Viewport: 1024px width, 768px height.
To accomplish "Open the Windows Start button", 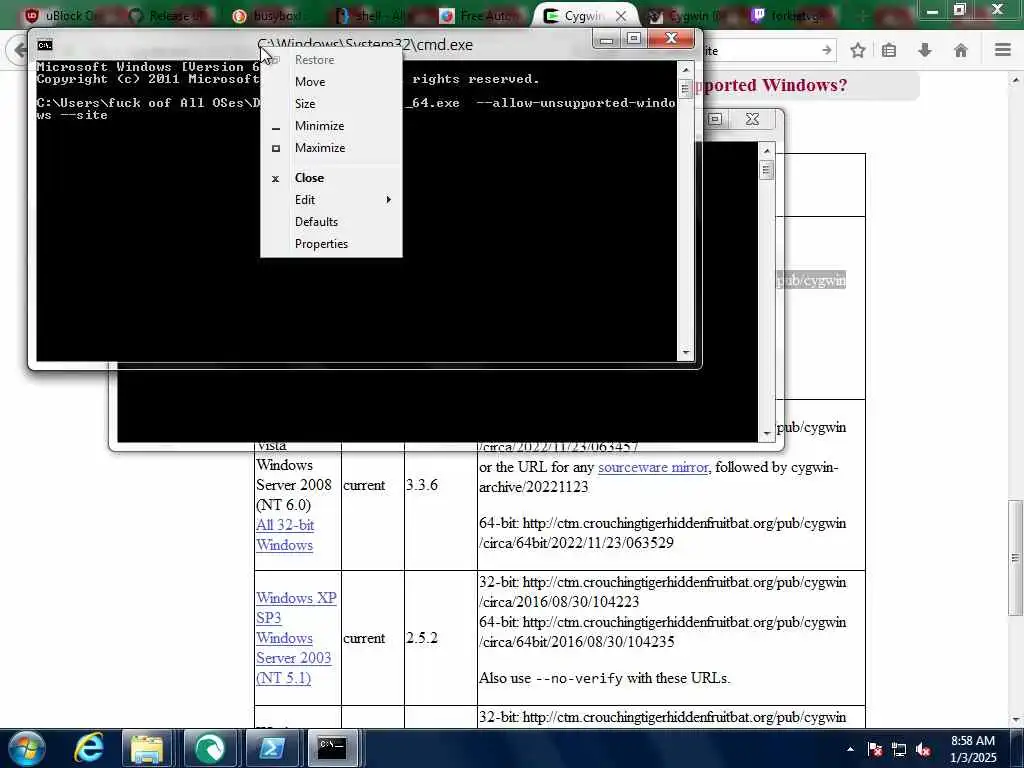I will (x=26, y=748).
